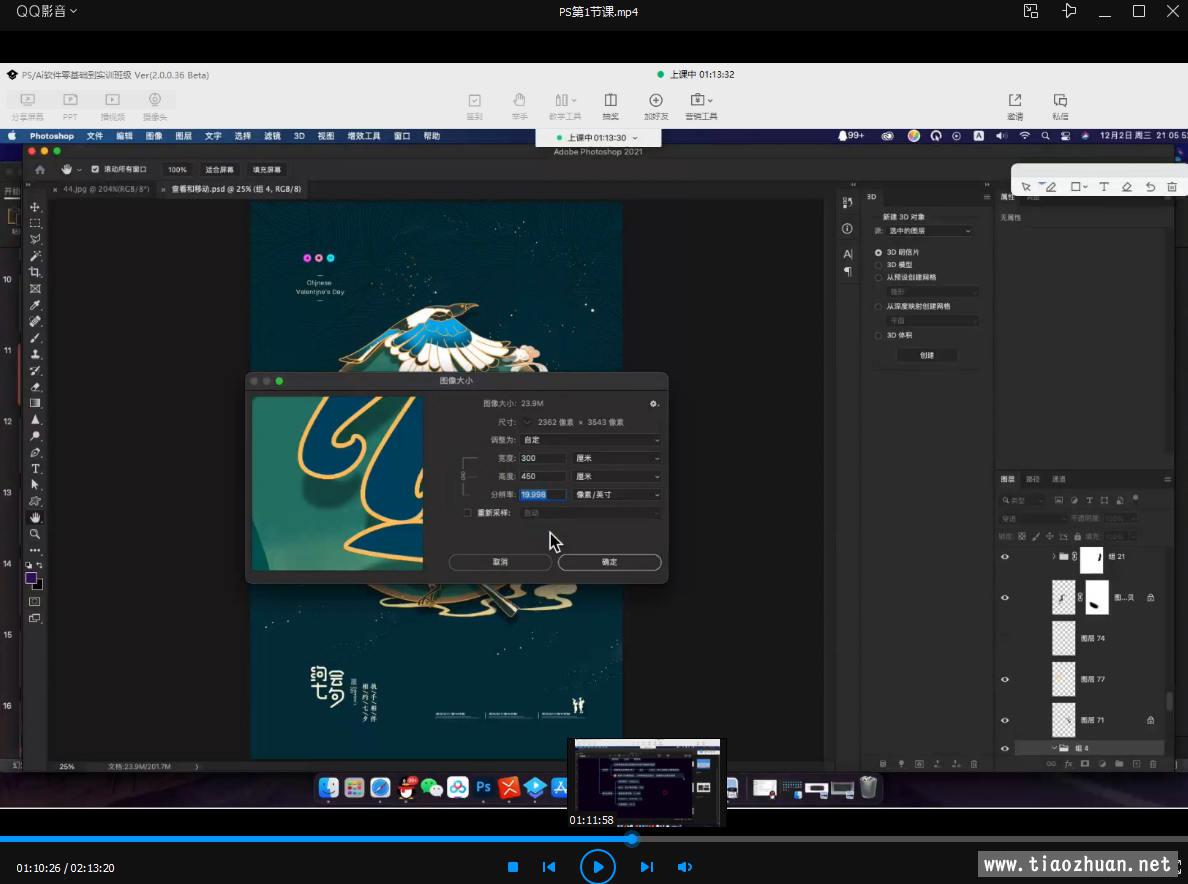
Task: Select the Rectangular Marquee tool
Action: pos(35,223)
